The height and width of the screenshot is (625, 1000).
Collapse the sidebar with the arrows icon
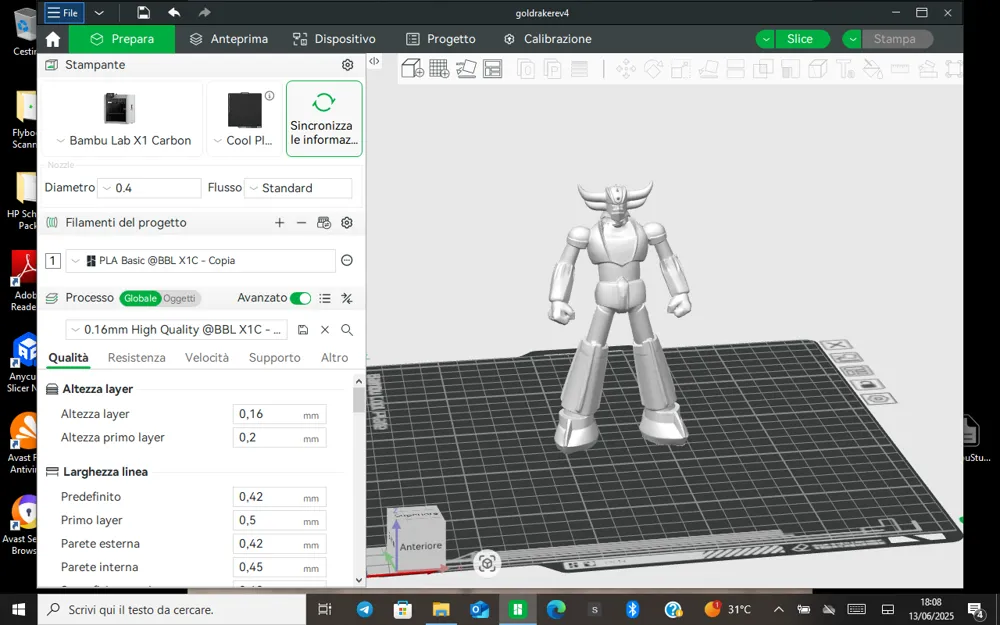pos(374,61)
